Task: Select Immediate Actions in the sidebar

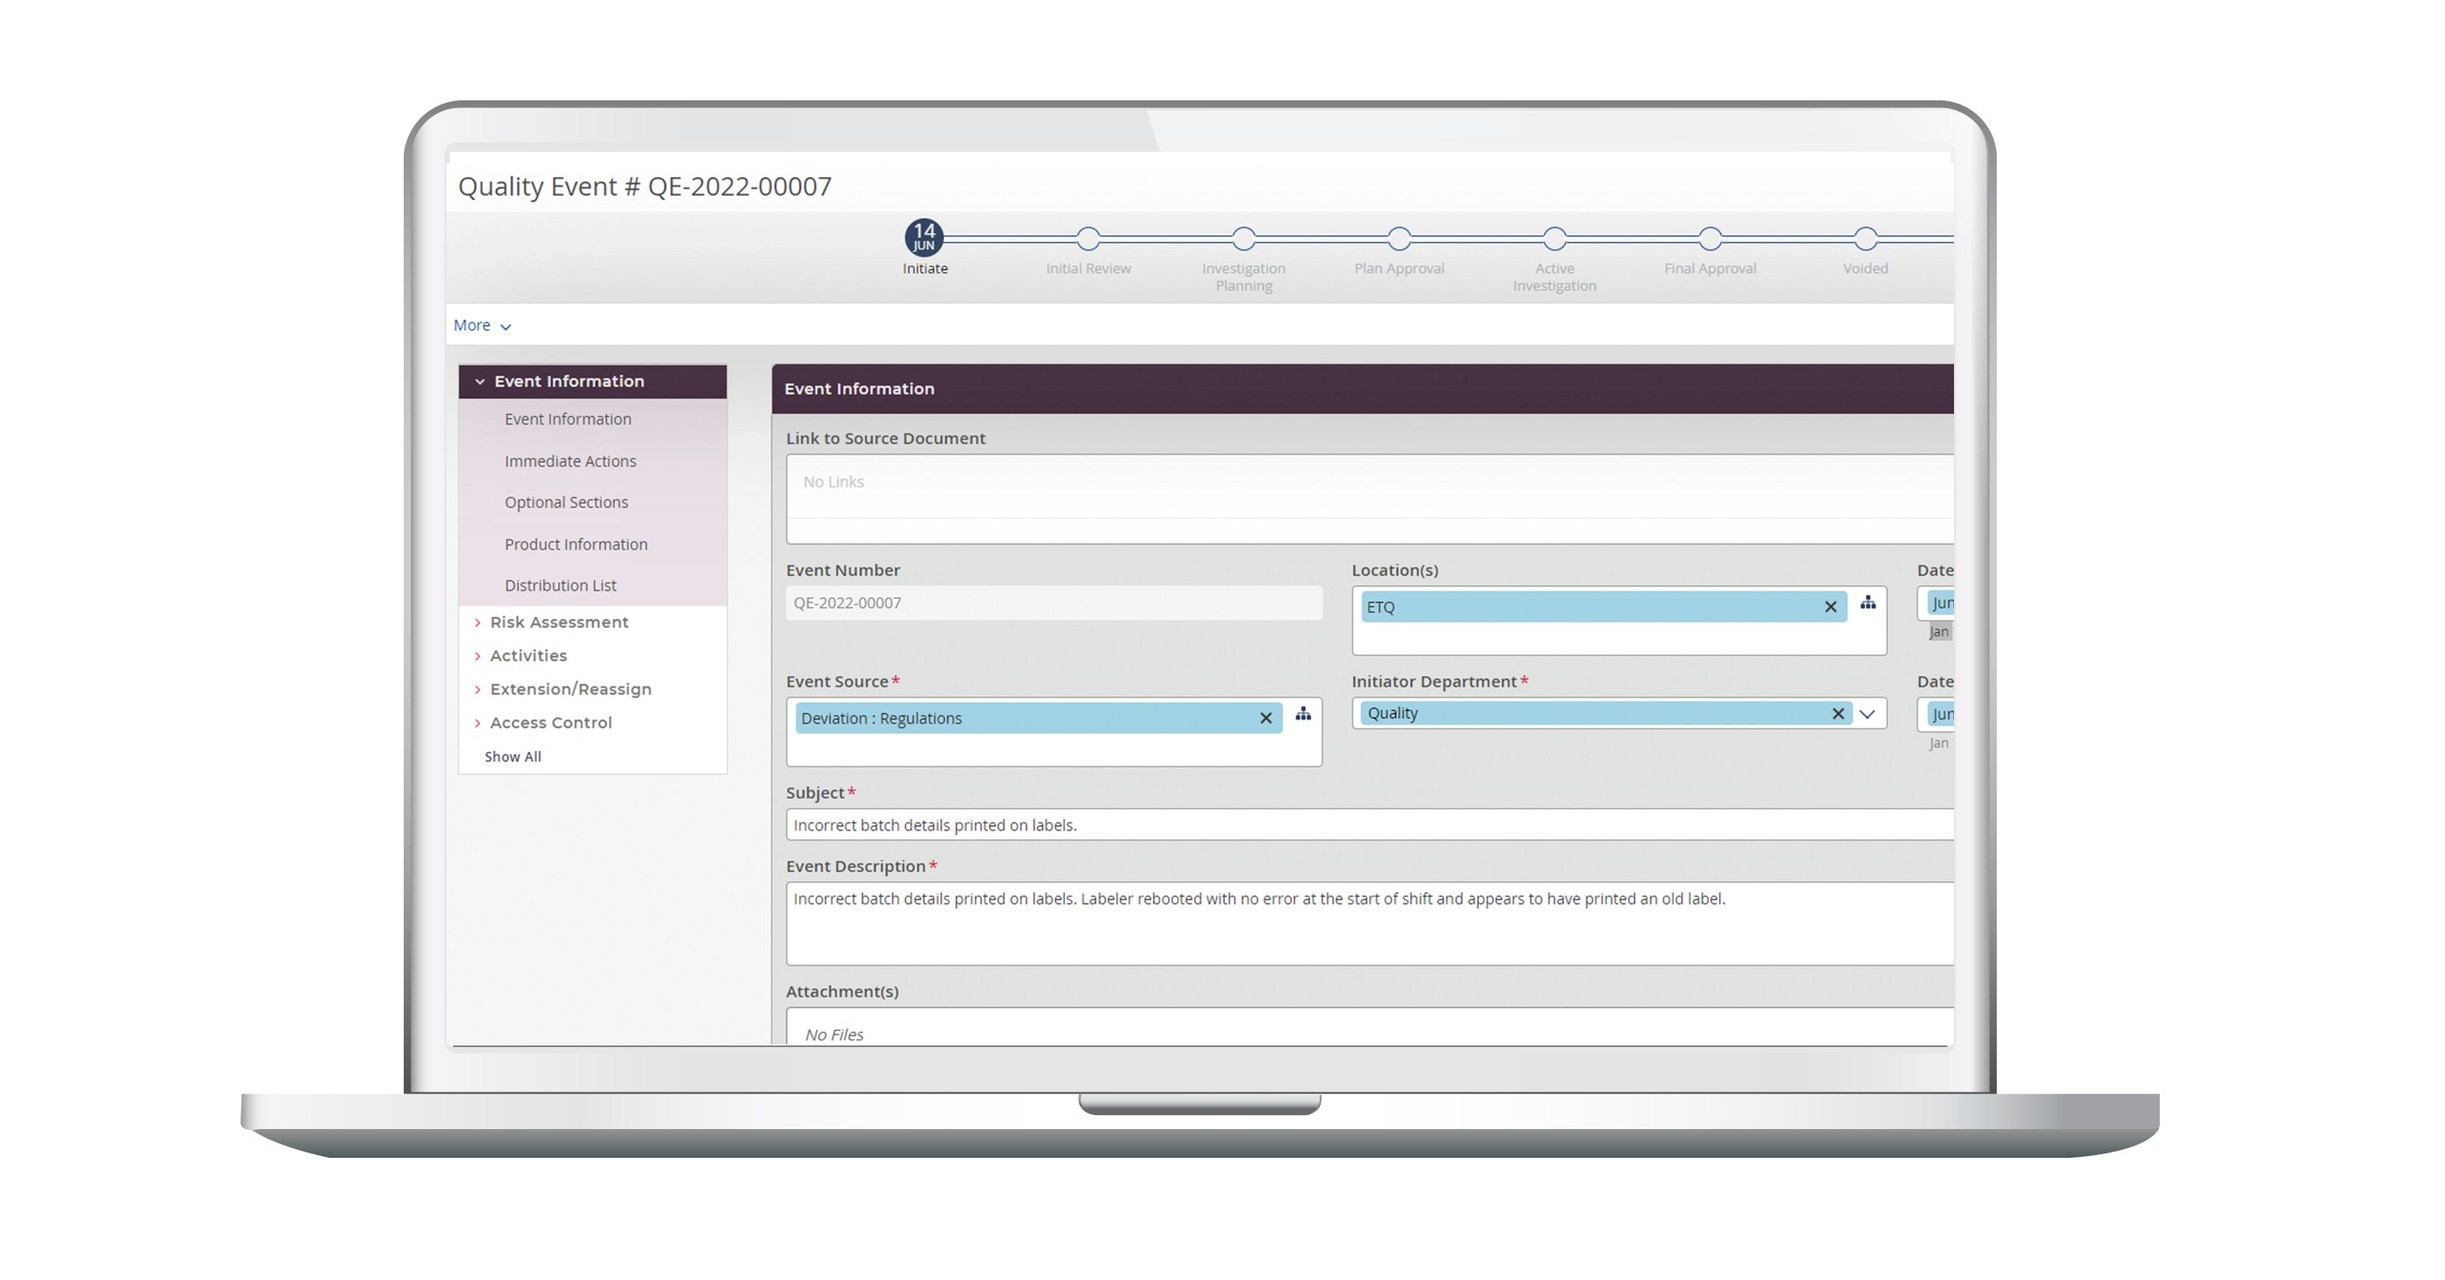Action: pos(570,461)
